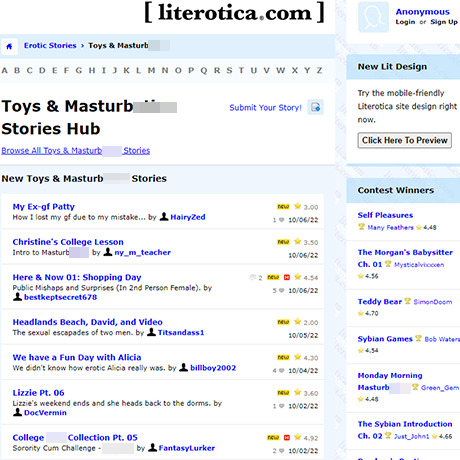
Task: Click heart icon on Lizzie Pt. 06 row
Action: 282,406
